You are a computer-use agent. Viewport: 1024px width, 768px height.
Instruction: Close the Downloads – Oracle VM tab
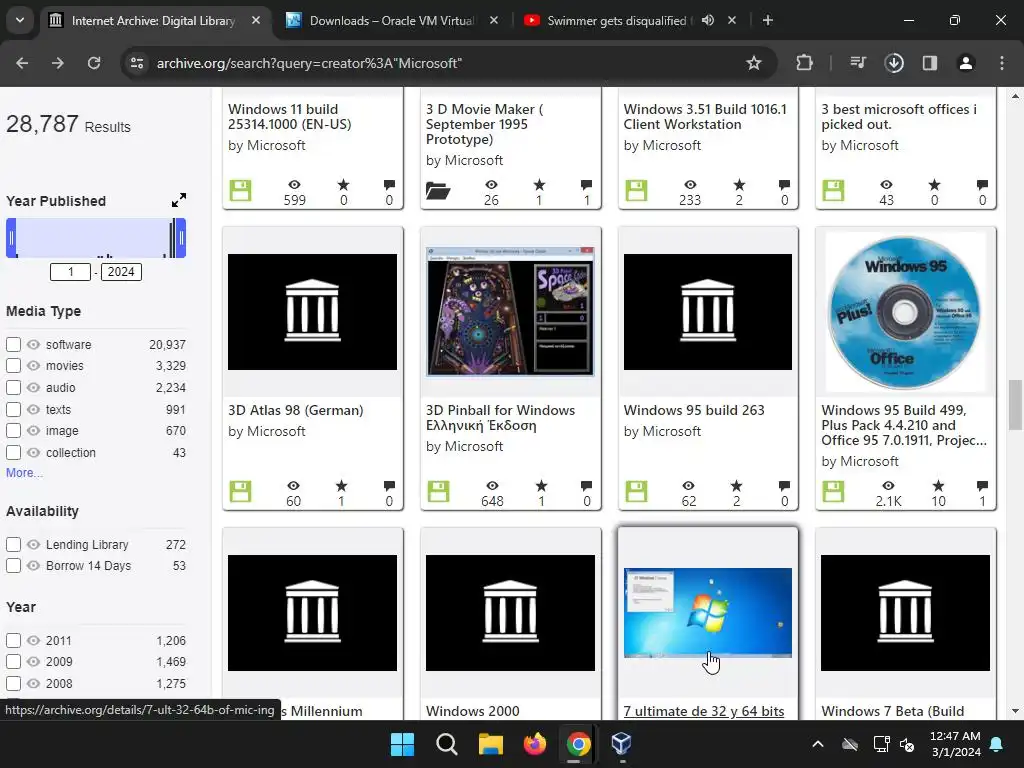(x=494, y=20)
